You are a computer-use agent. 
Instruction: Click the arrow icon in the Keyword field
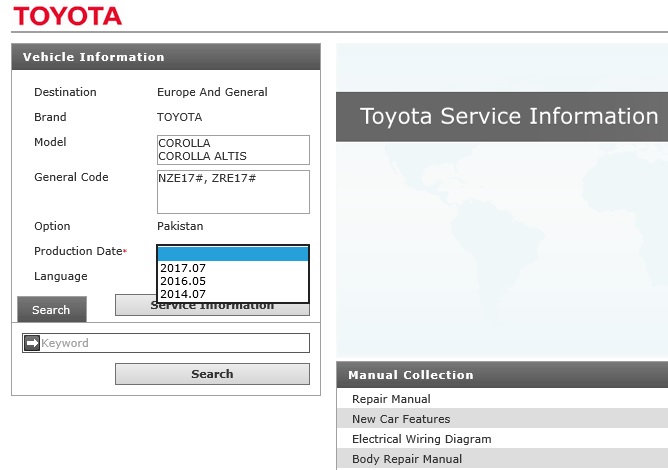[32, 343]
